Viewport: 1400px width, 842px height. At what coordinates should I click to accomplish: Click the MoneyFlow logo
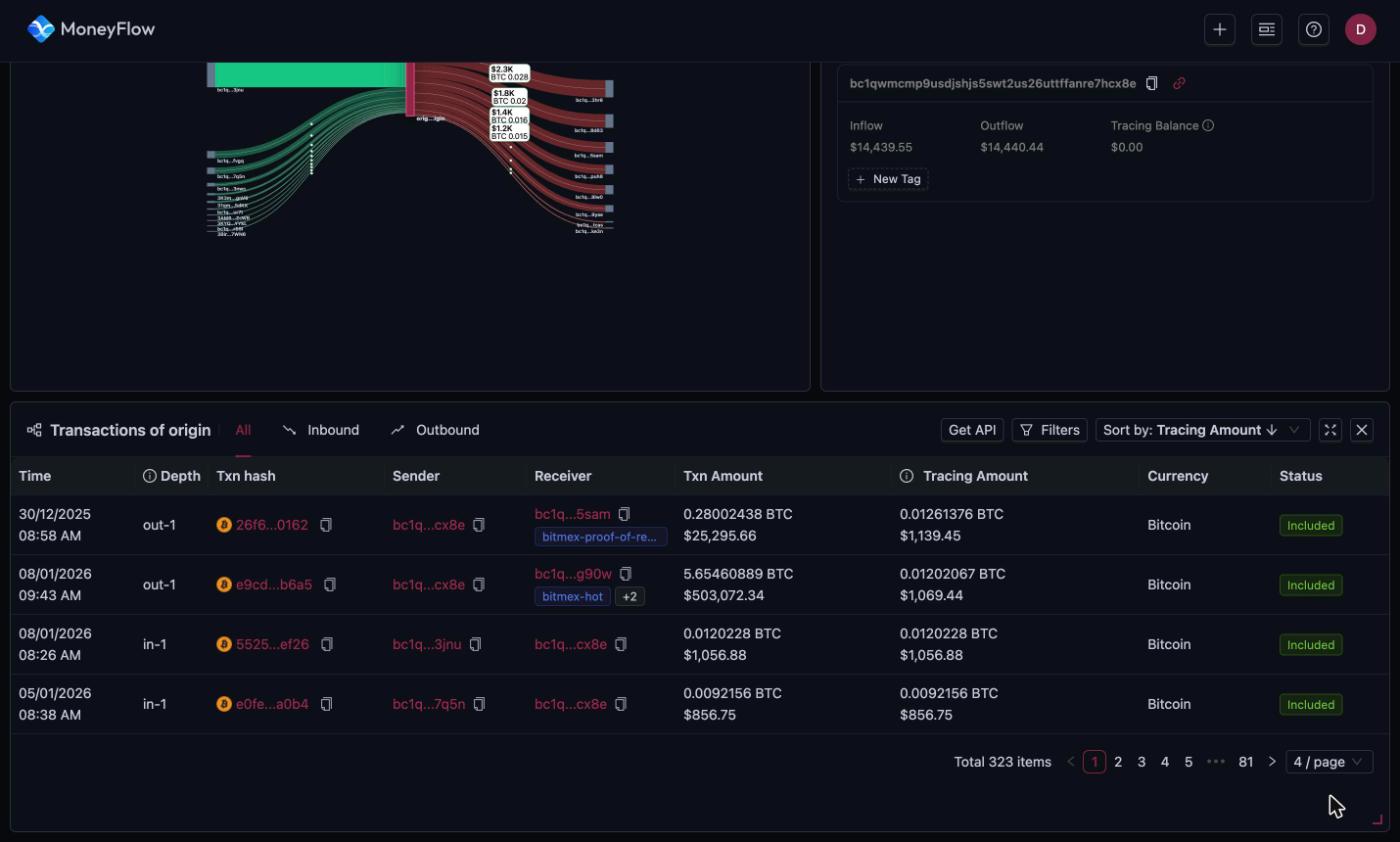coord(91,29)
